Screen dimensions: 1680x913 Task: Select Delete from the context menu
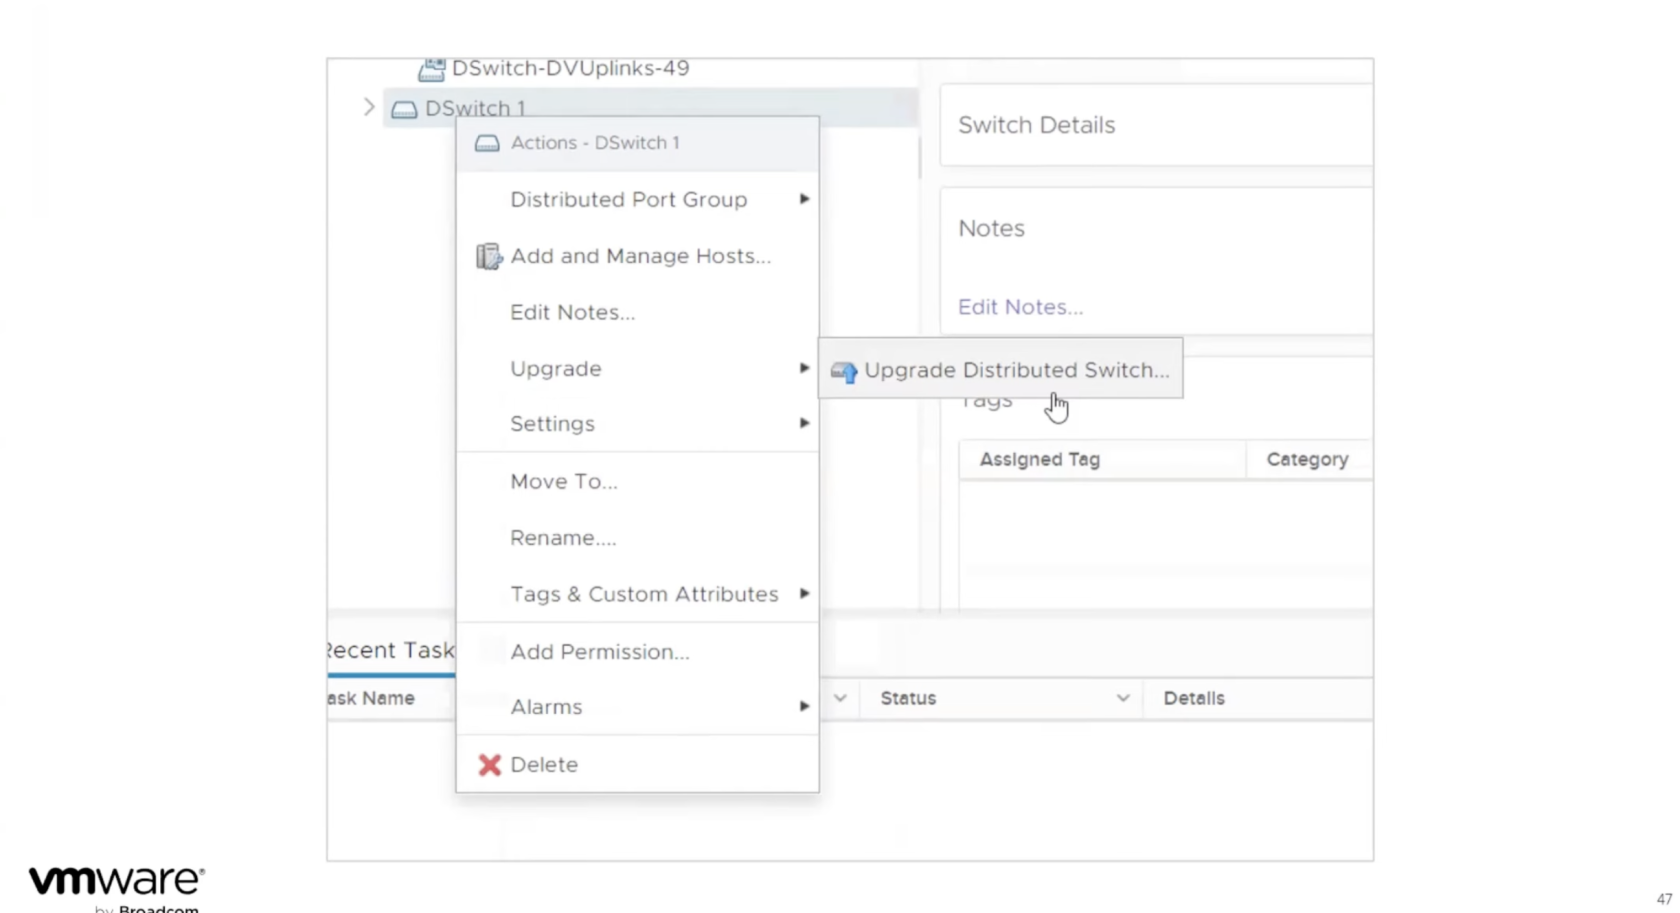click(637, 764)
